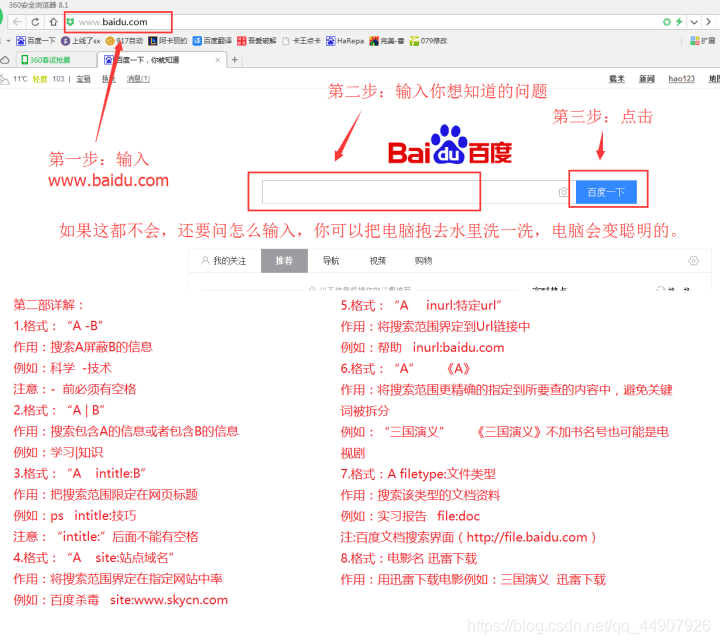
Task: Open the hao123 link
Action: click(681, 79)
